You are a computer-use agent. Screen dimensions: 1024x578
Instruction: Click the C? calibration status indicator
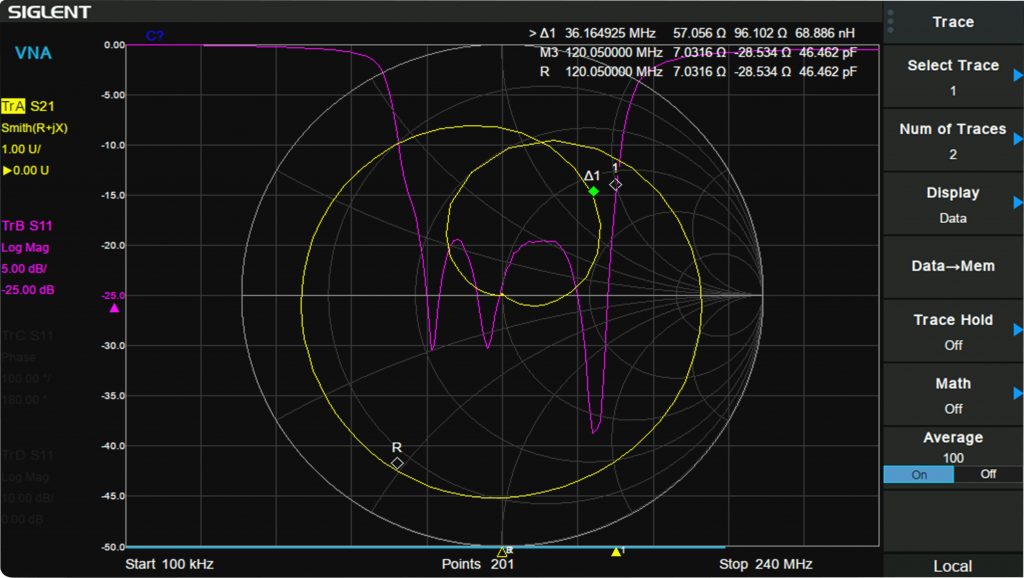(x=155, y=36)
